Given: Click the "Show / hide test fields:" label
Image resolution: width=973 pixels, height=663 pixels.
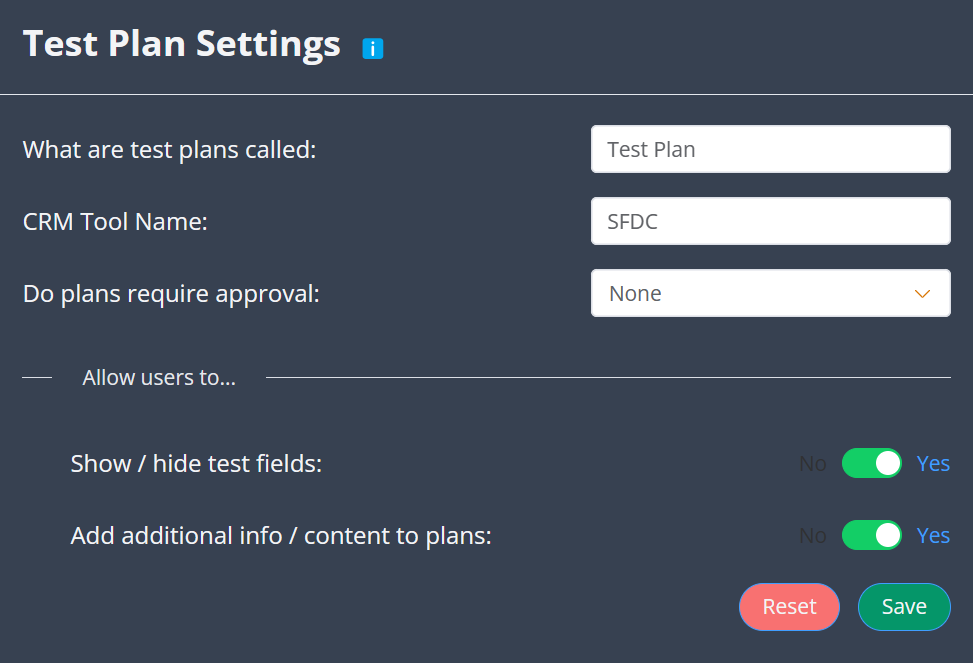Looking at the screenshot, I should pyautogui.click(x=196, y=464).
